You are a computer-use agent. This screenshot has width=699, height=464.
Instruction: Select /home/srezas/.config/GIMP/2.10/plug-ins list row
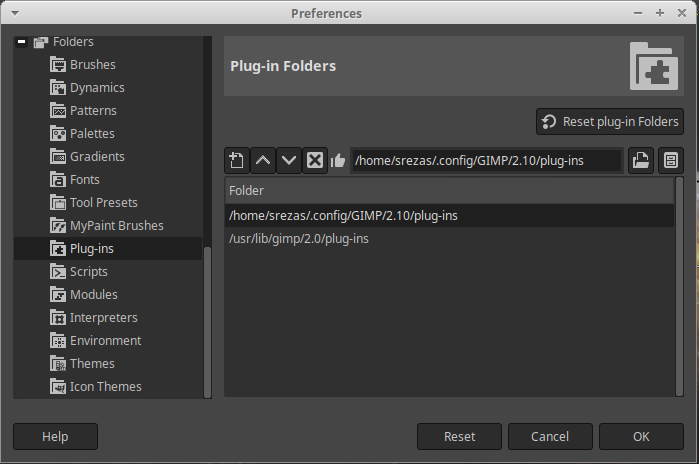point(449,216)
